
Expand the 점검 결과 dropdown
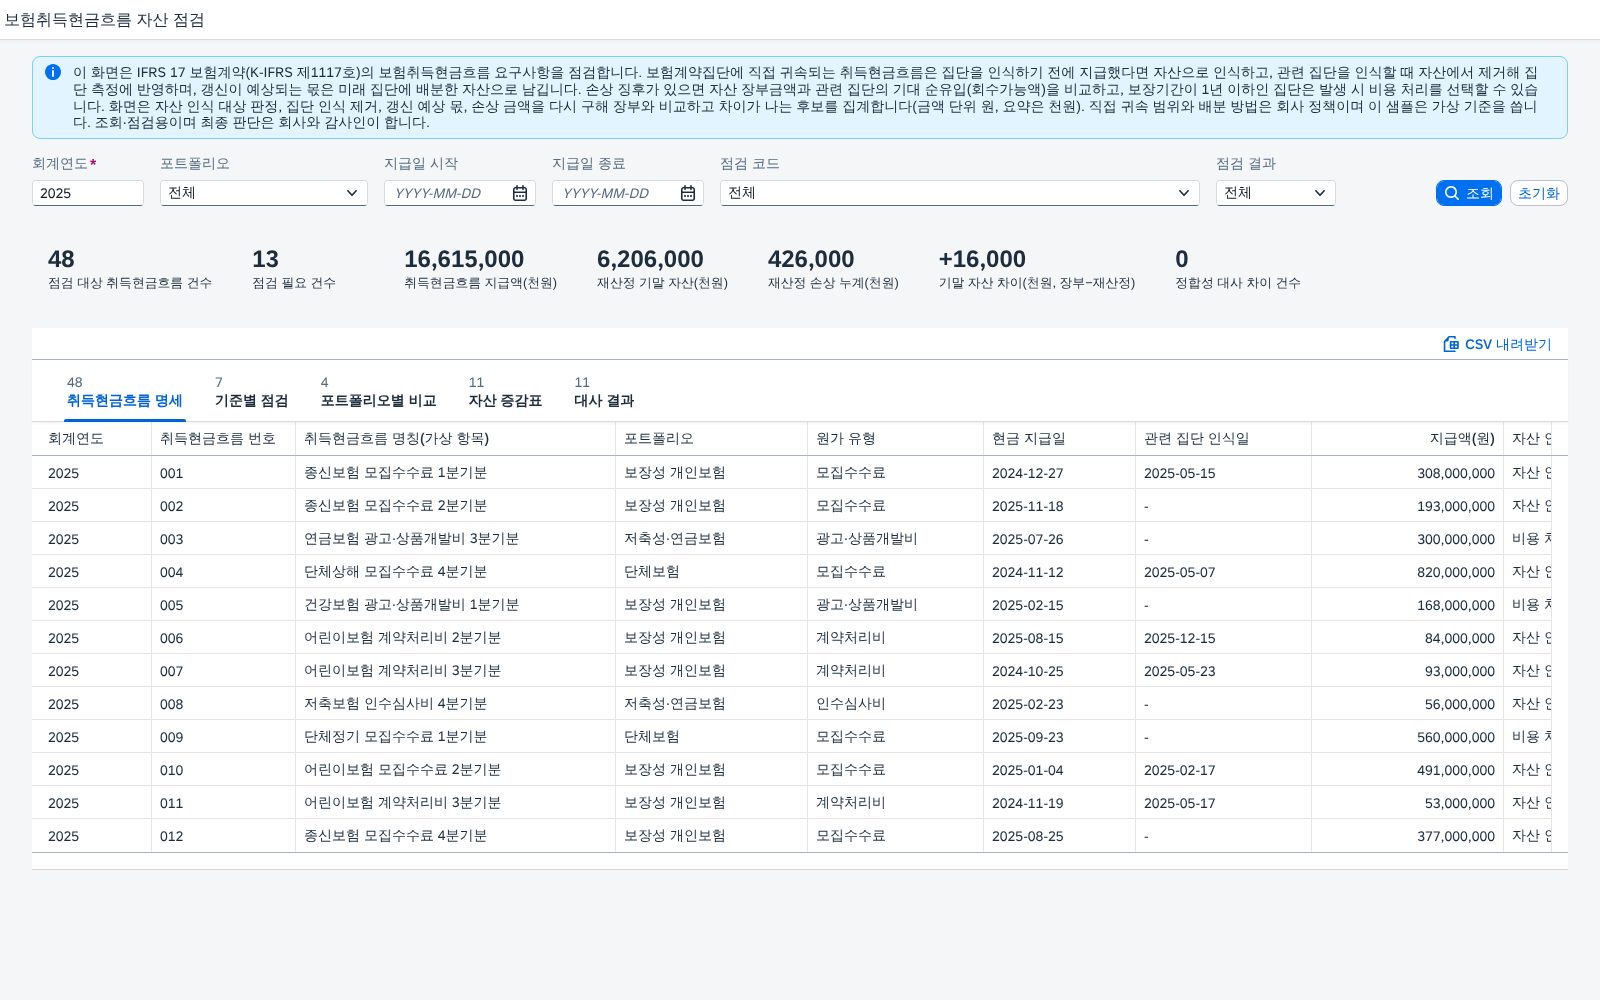click(1276, 193)
